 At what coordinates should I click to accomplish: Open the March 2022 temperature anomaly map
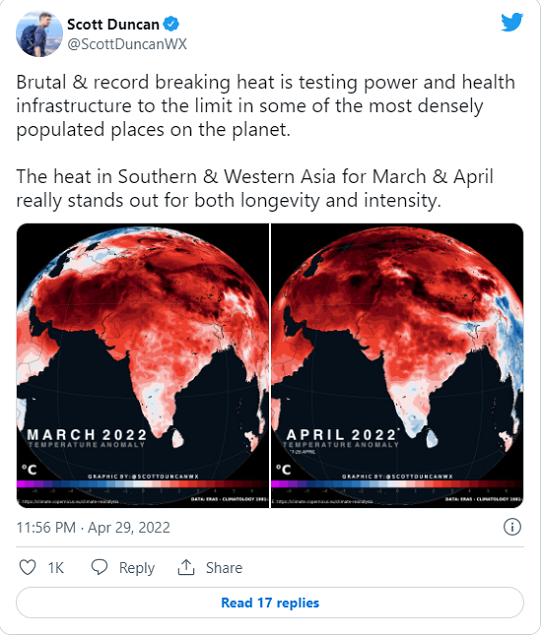(x=143, y=365)
